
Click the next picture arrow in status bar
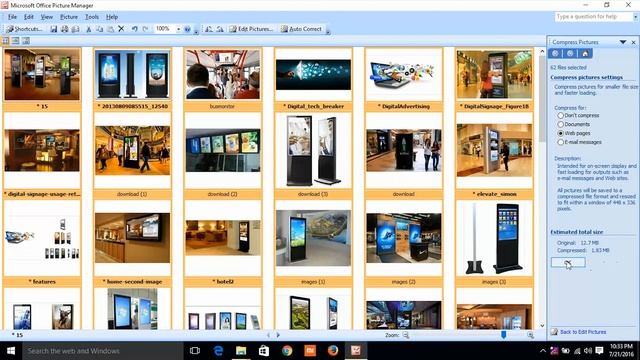(x=278, y=335)
